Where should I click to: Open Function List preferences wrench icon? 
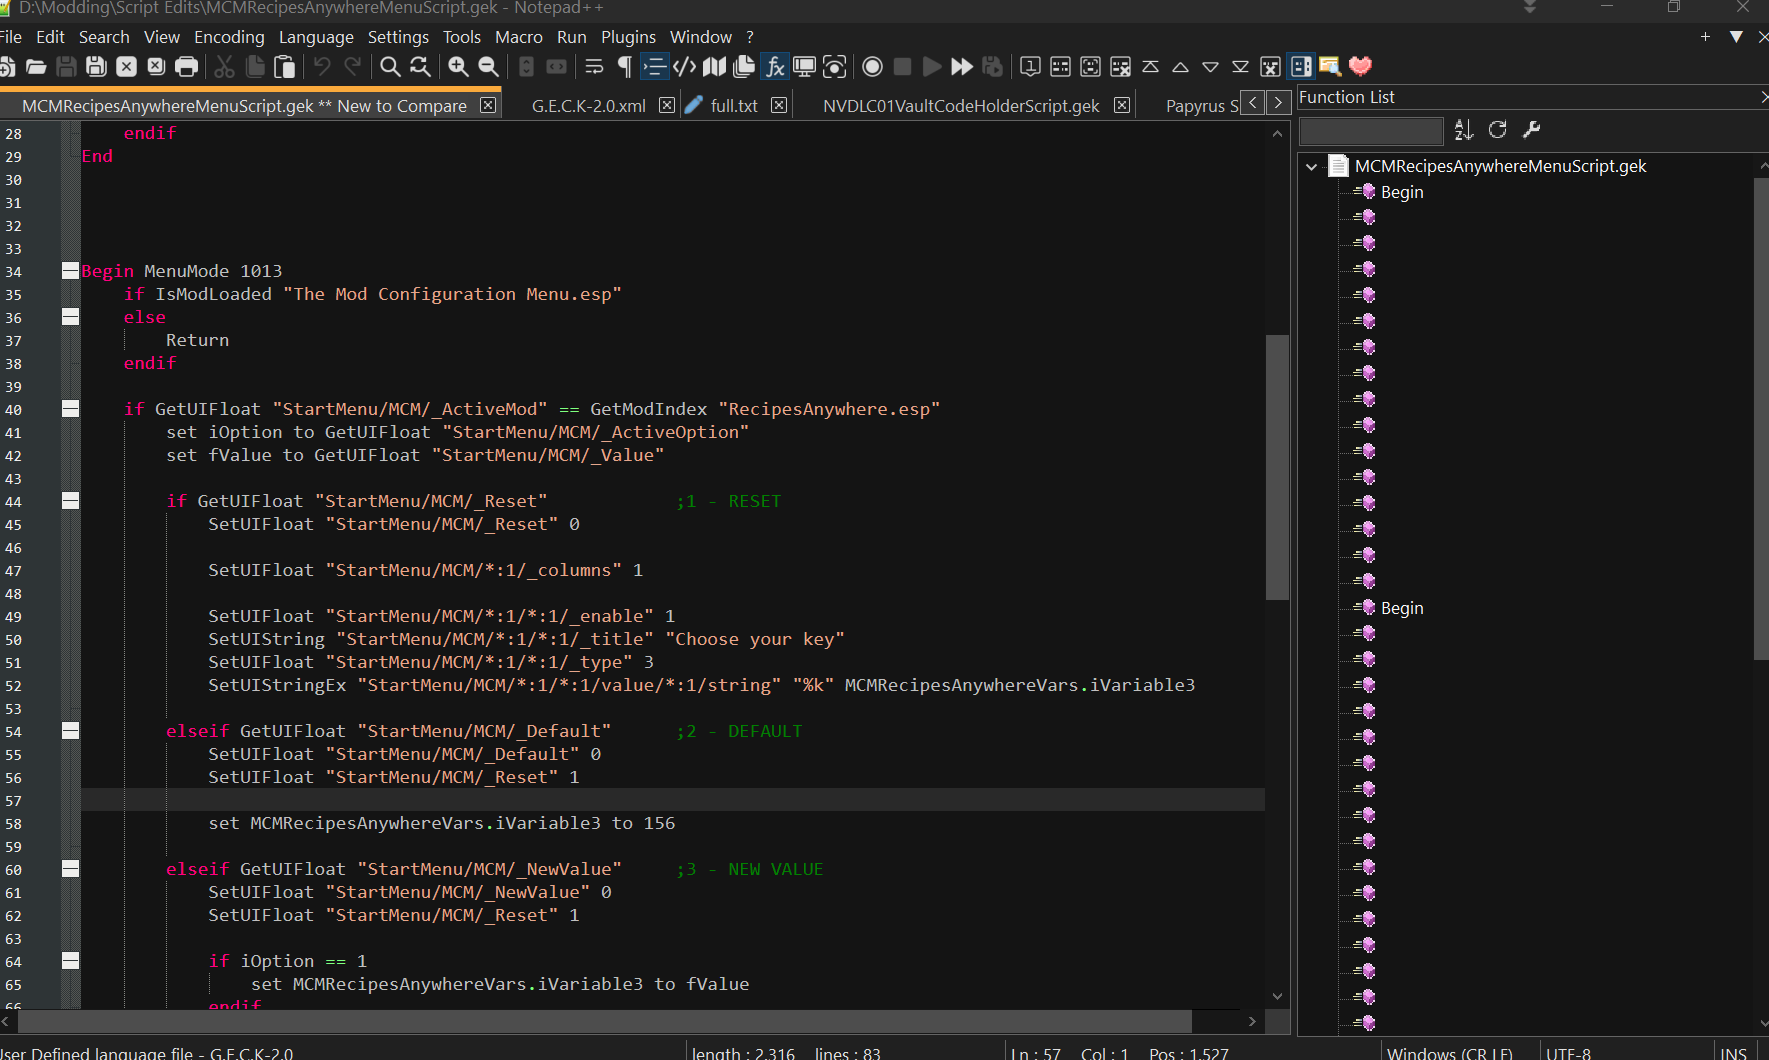coord(1531,130)
